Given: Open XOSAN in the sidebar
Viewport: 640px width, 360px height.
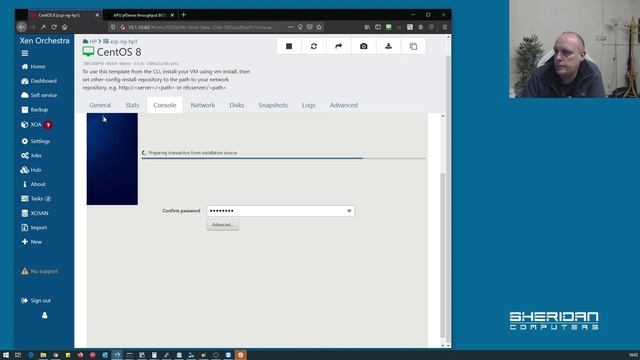Looking at the screenshot, I should (x=35, y=213).
